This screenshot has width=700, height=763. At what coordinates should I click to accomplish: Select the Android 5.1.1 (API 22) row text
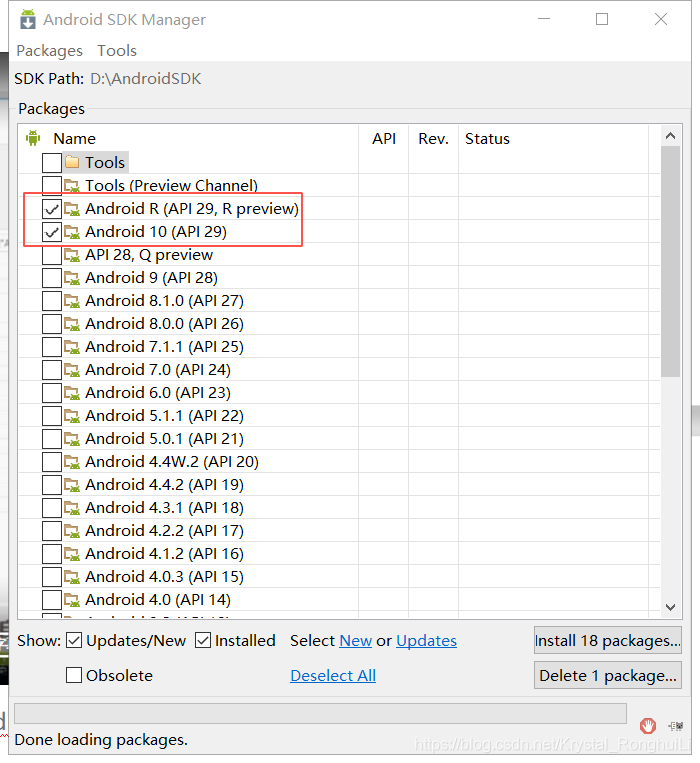pyautogui.click(x=164, y=416)
